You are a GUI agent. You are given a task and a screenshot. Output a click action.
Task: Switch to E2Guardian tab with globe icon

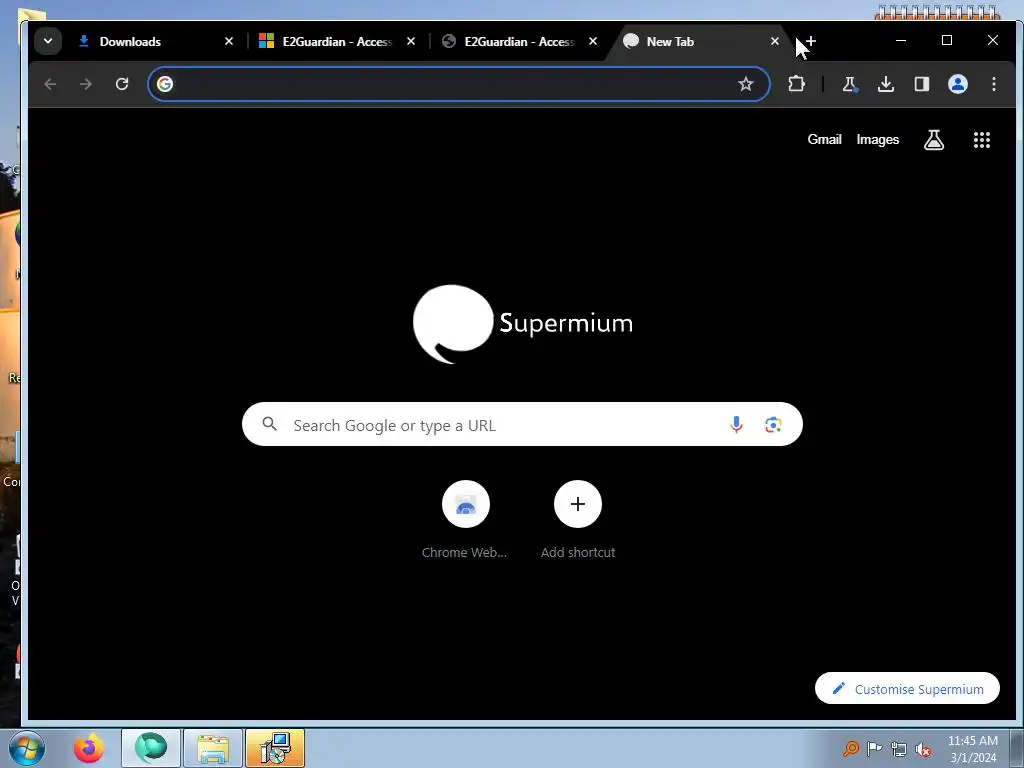[519, 41]
